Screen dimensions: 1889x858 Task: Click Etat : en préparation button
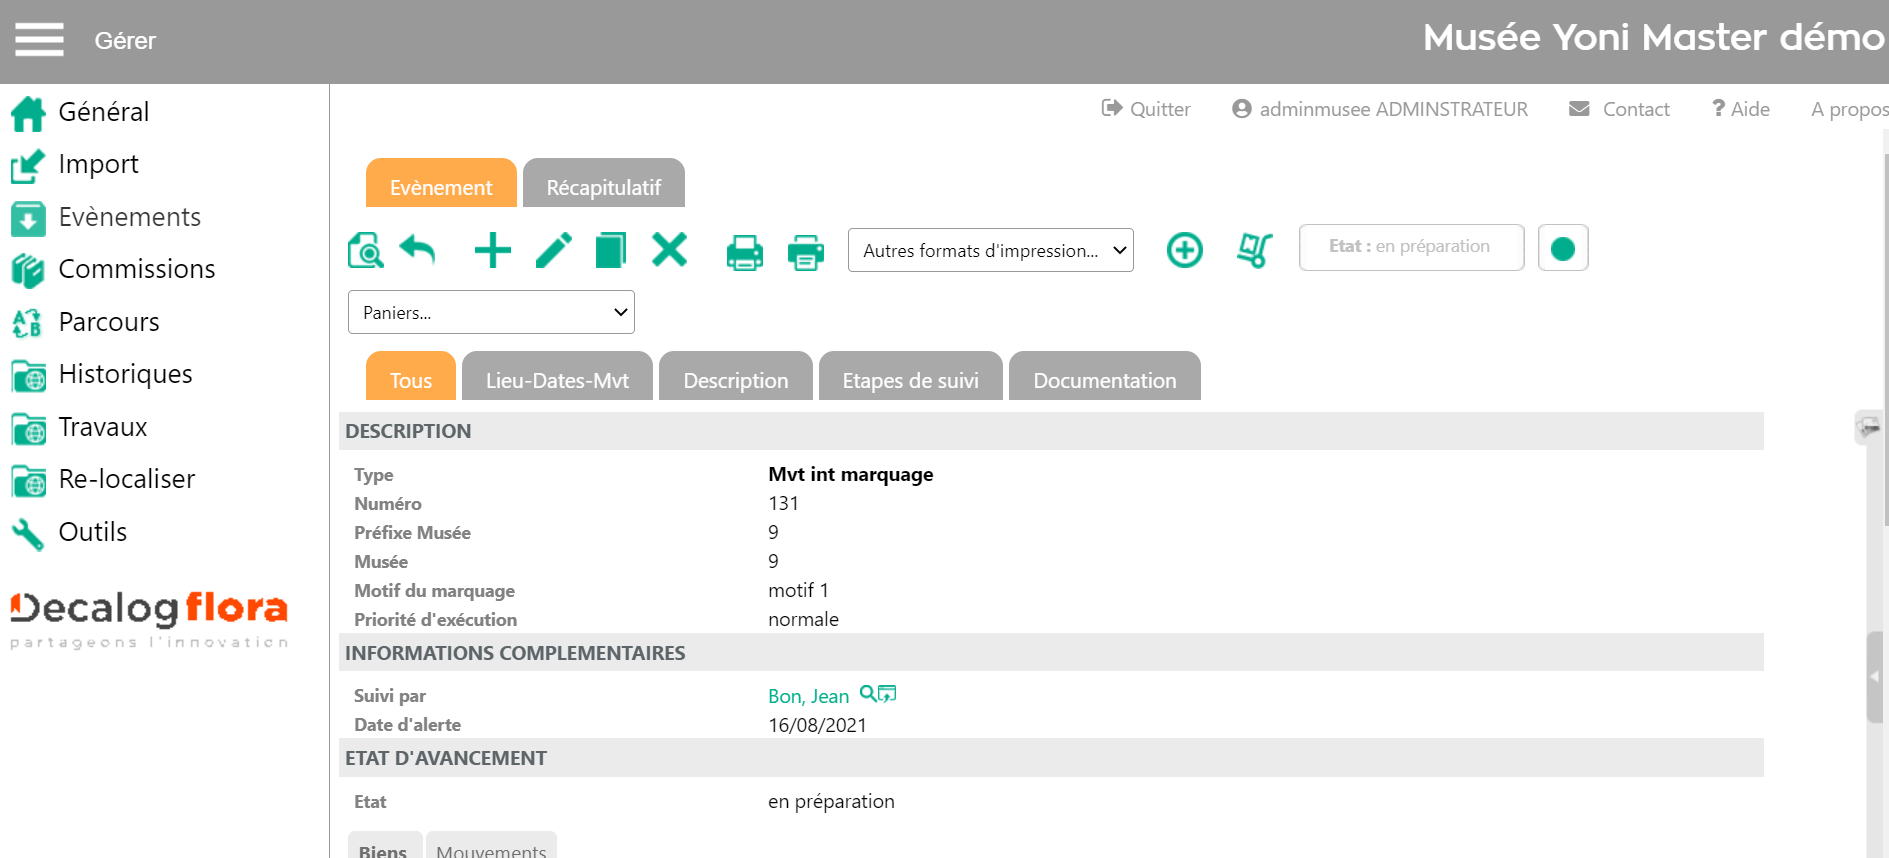pos(1411,247)
